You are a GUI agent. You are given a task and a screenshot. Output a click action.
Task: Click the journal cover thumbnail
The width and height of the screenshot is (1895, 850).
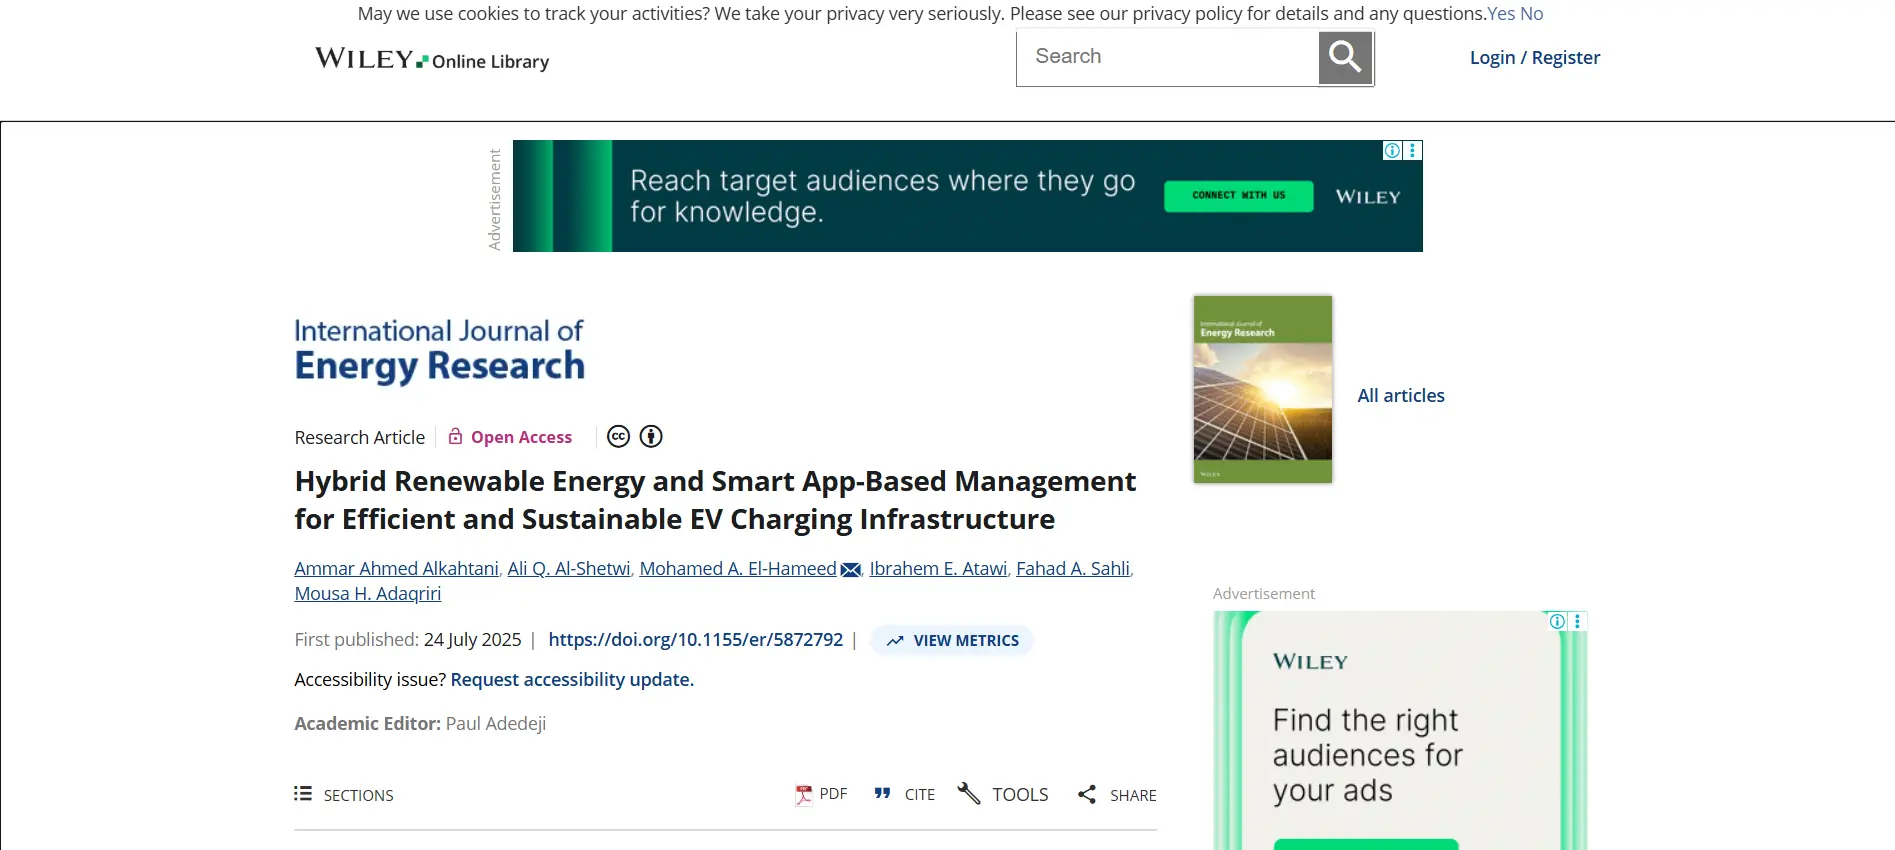pyautogui.click(x=1263, y=389)
